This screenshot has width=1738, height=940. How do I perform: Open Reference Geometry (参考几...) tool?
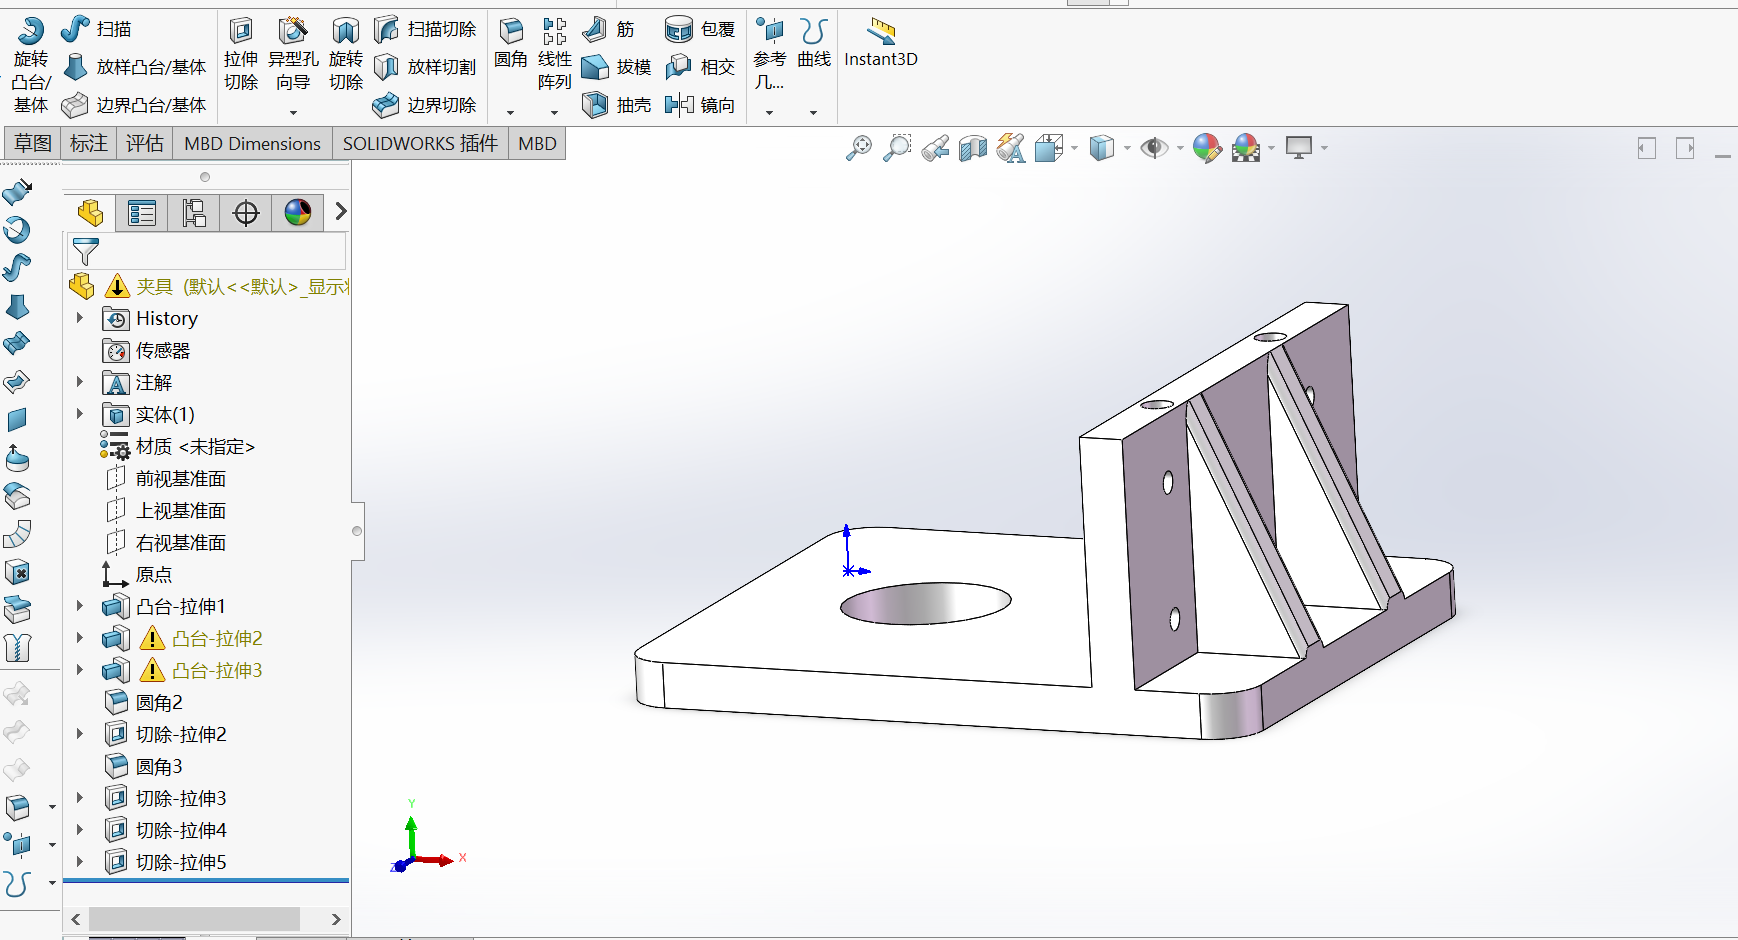point(769,55)
